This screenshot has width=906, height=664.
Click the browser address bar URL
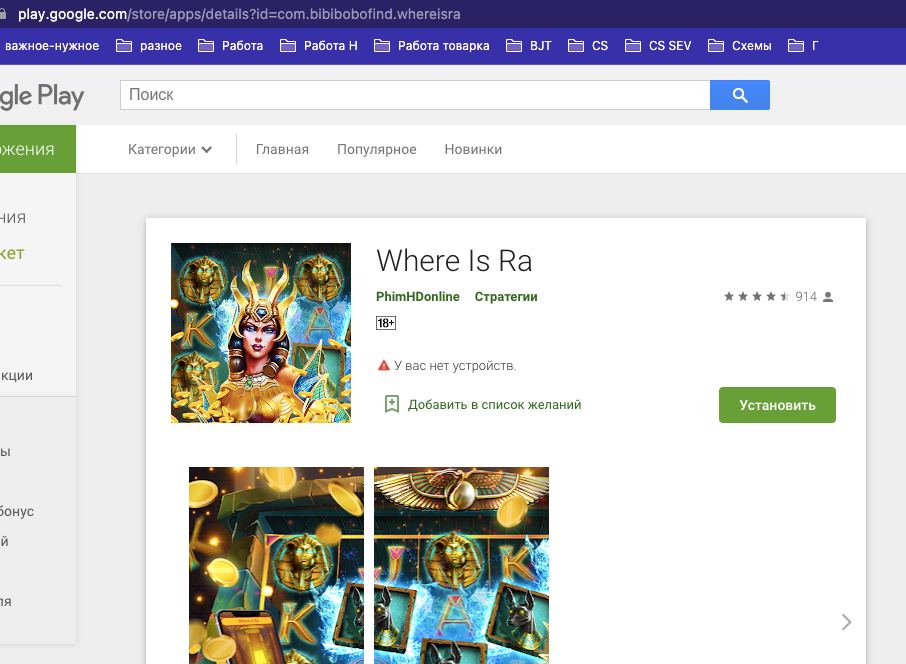pos(239,14)
